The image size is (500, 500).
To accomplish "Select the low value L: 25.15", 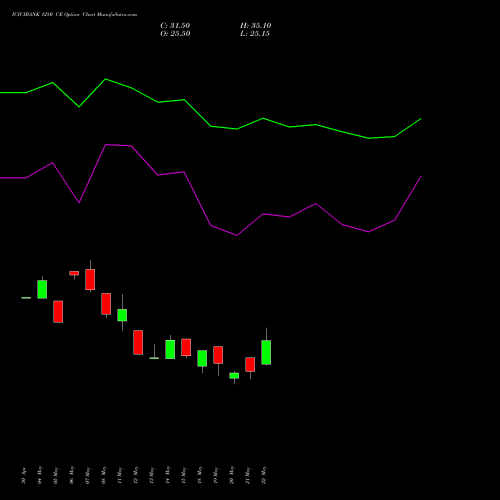I will coord(255,34).
